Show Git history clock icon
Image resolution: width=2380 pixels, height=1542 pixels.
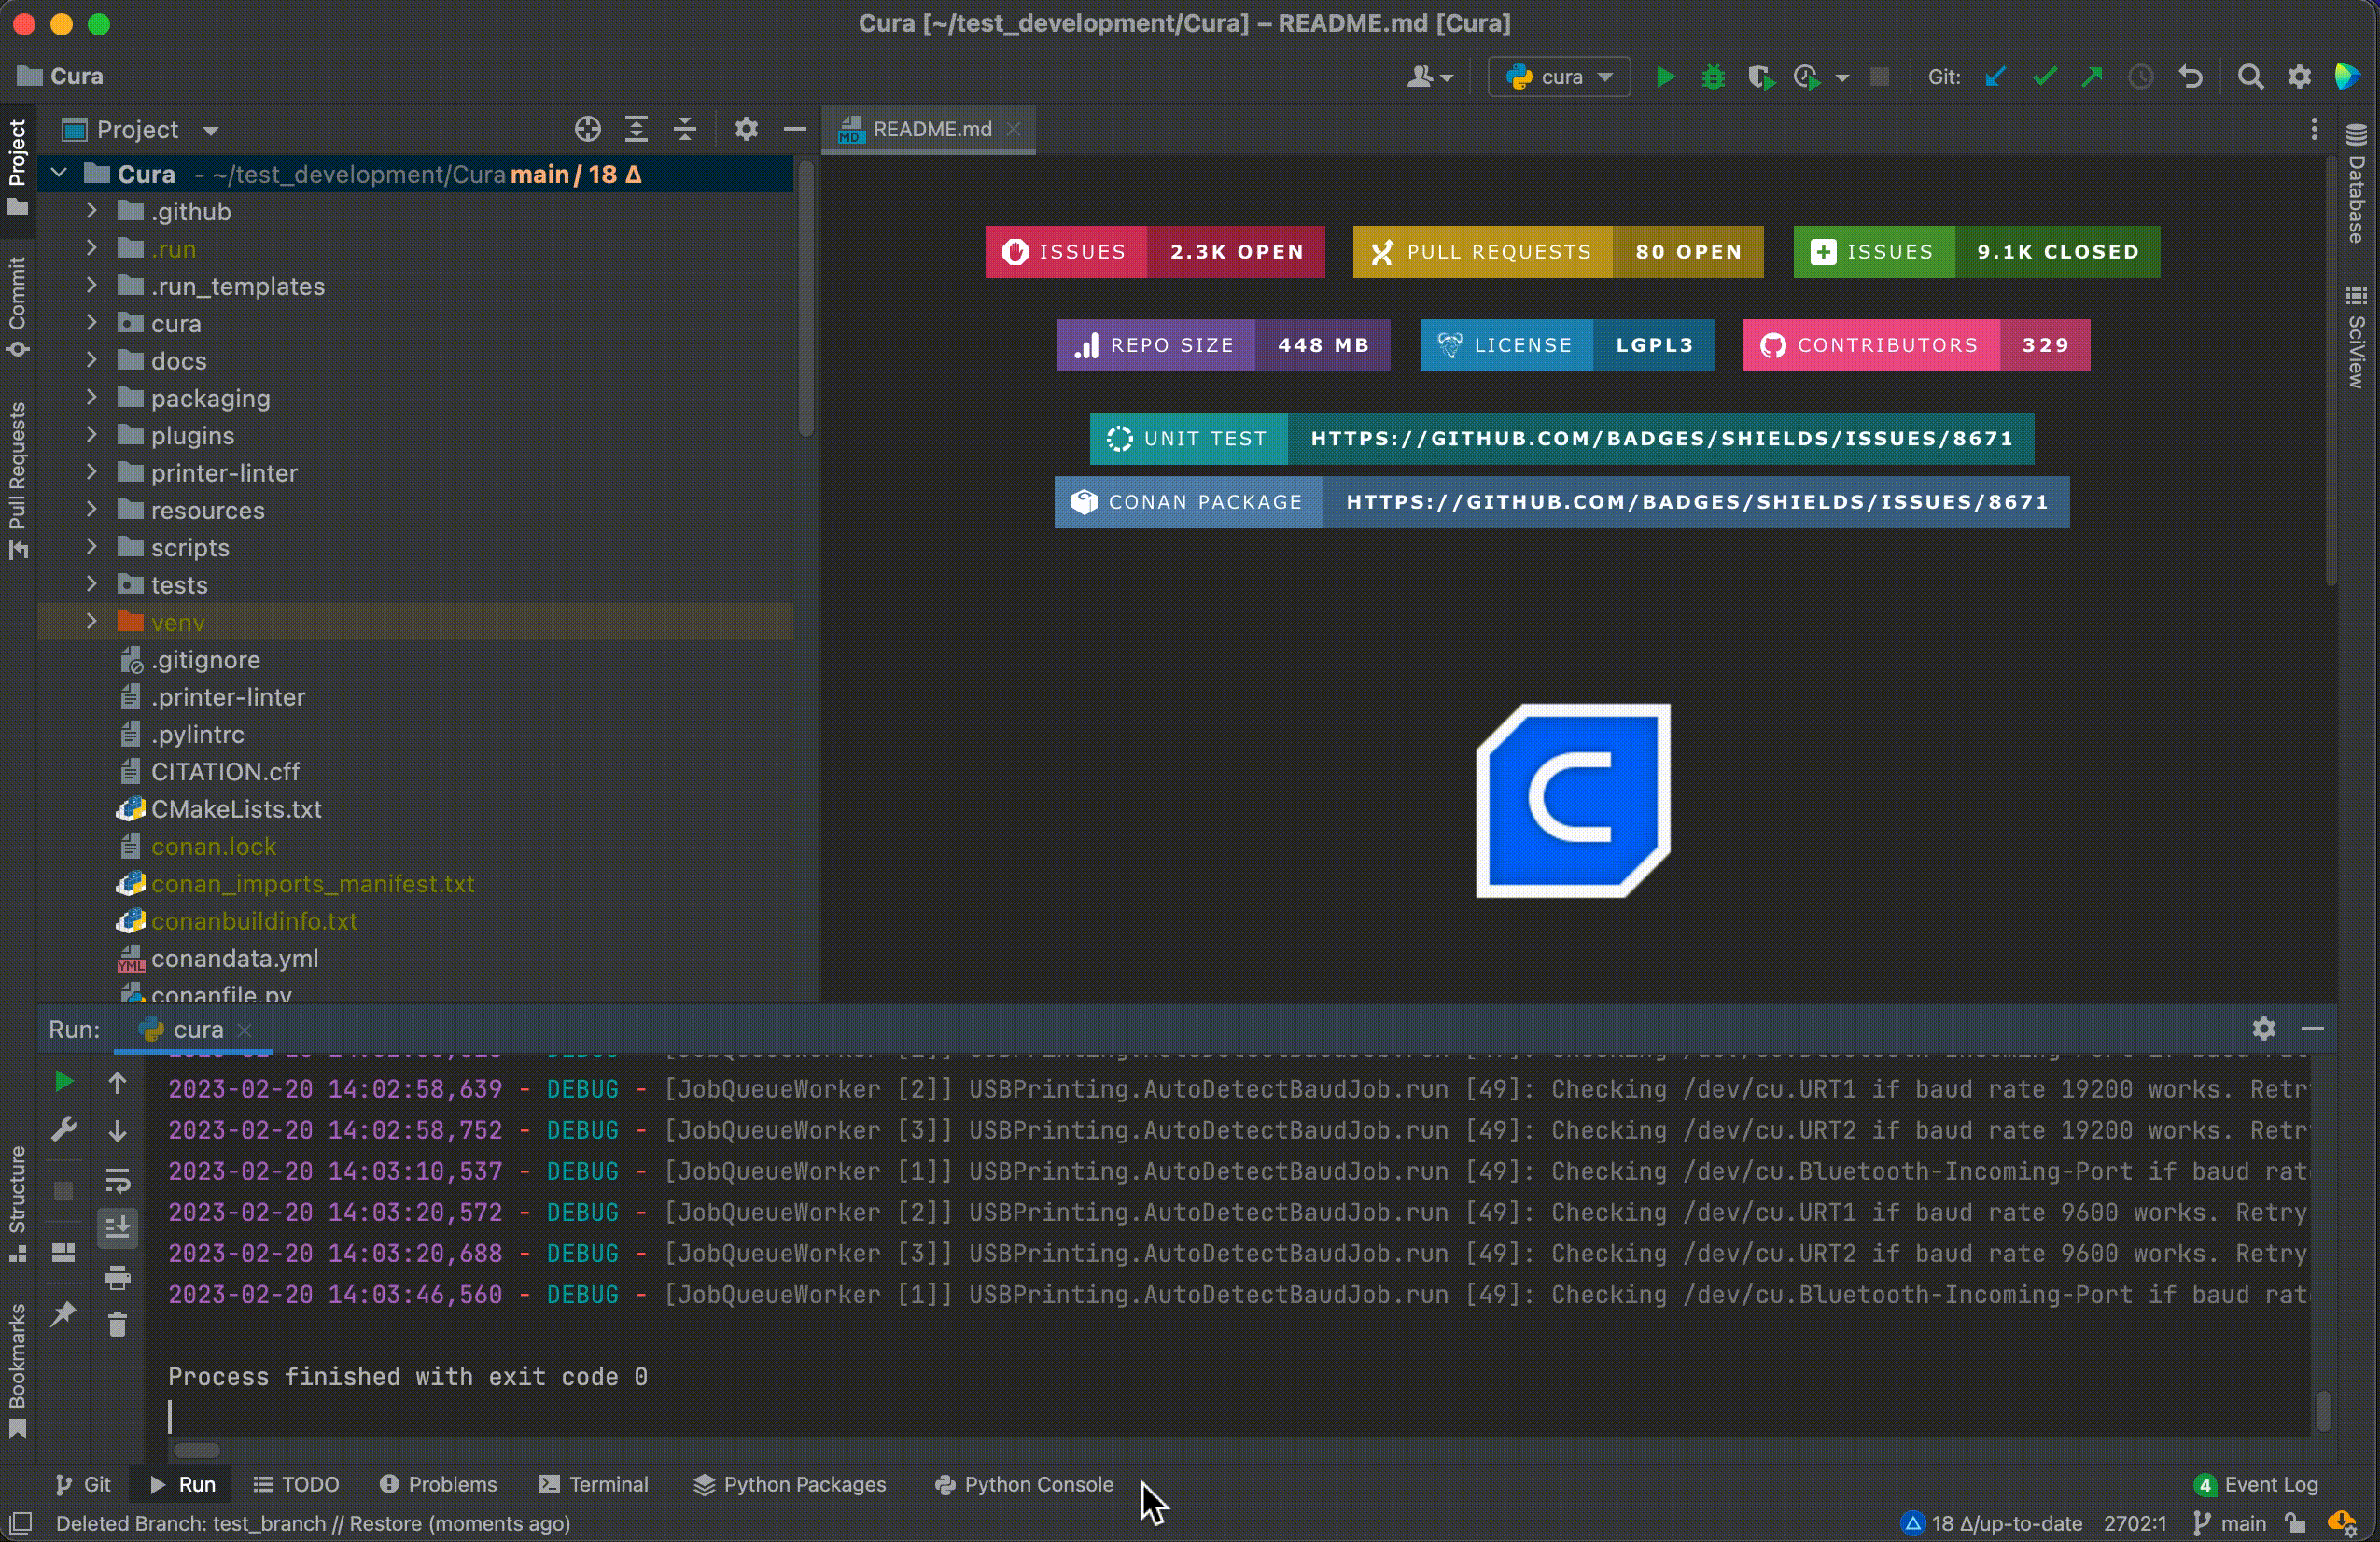[x=2141, y=77]
